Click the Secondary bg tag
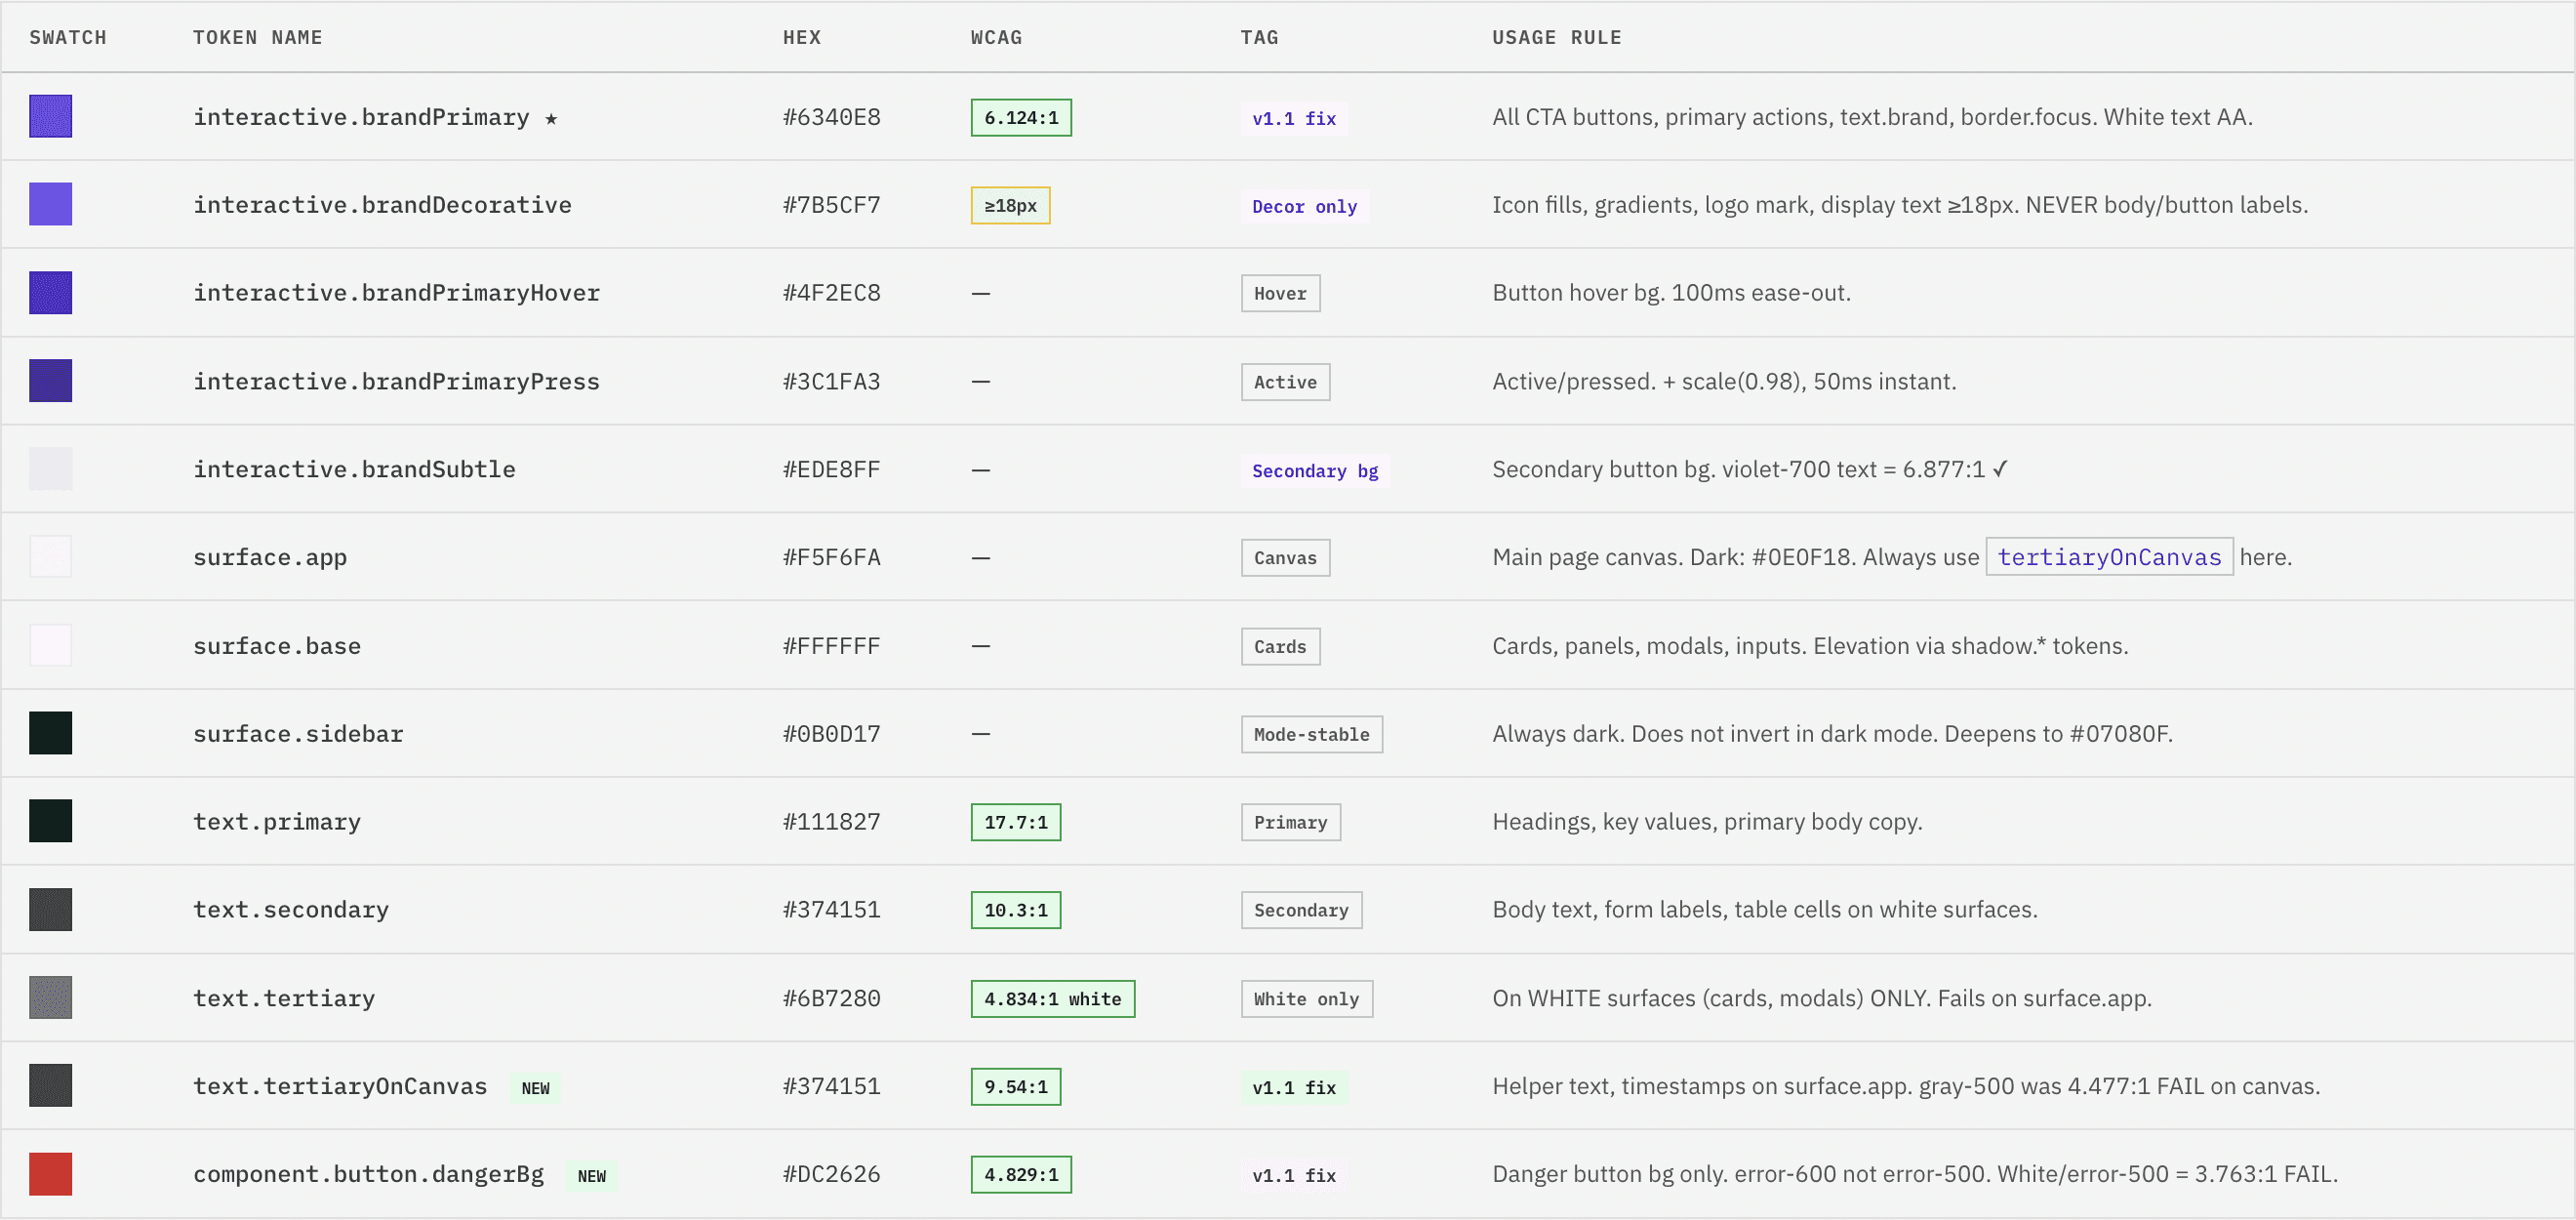The height and width of the screenshot is (1220, 2576). point(1314,471)
